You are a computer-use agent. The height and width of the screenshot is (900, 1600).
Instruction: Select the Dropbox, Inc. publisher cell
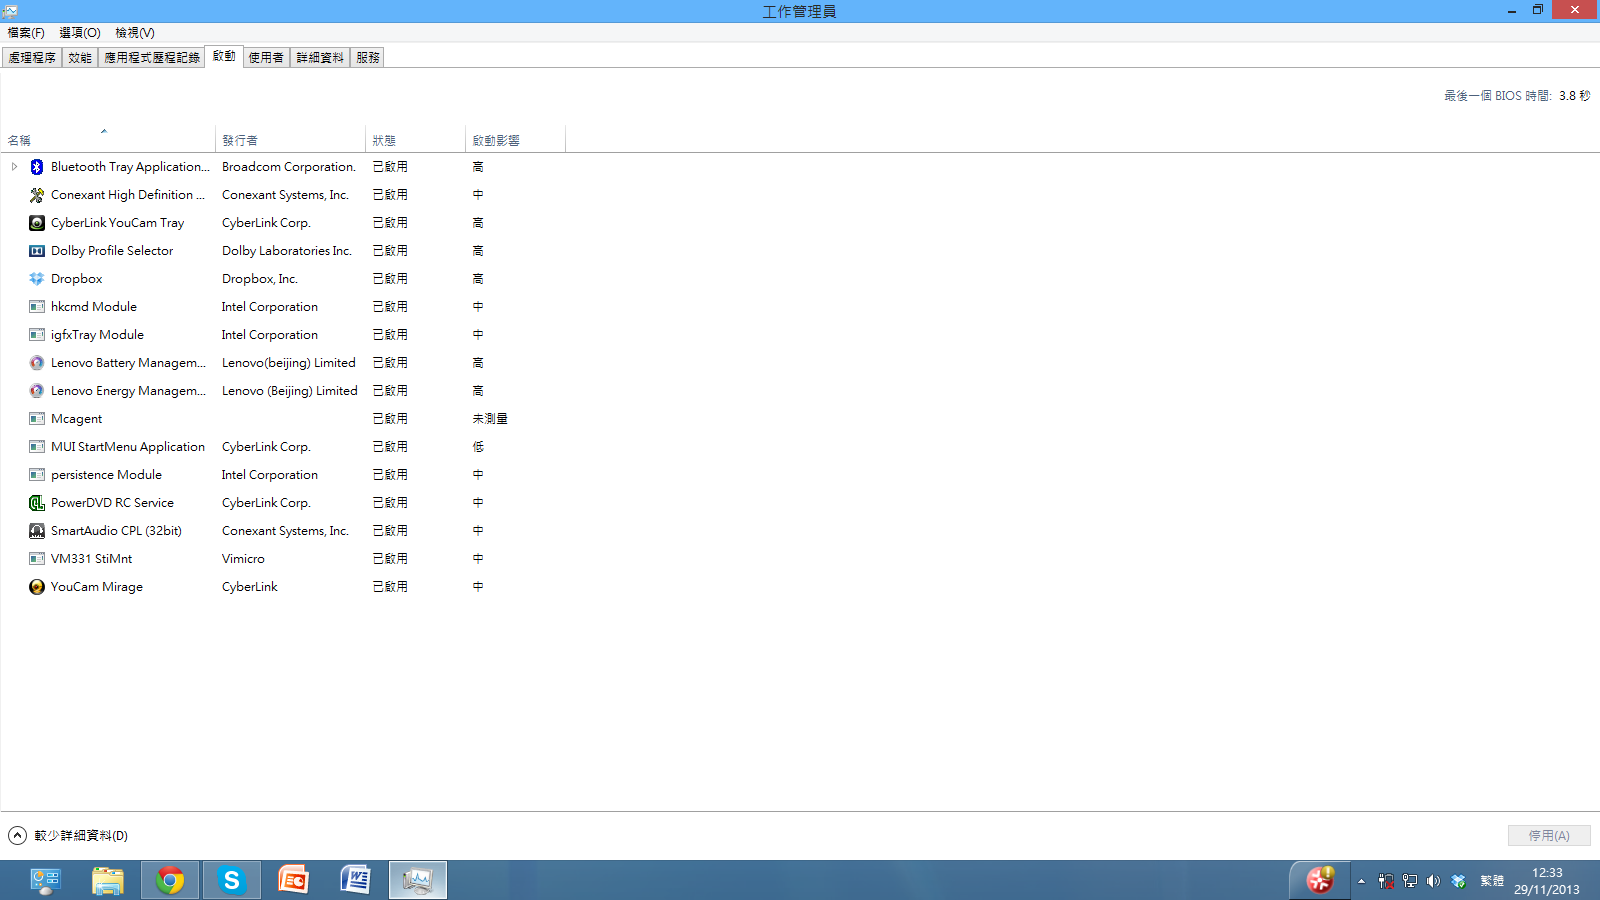coord(260,279)
